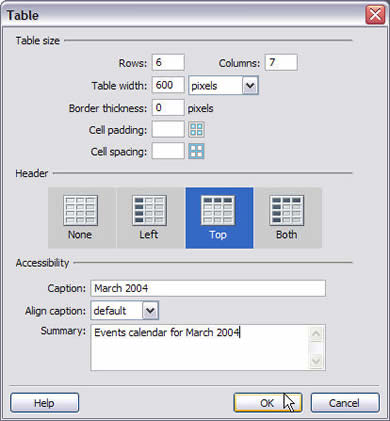Click the Columns input field
This screenshot has width=390, height=421.
(x=281, y=63)
